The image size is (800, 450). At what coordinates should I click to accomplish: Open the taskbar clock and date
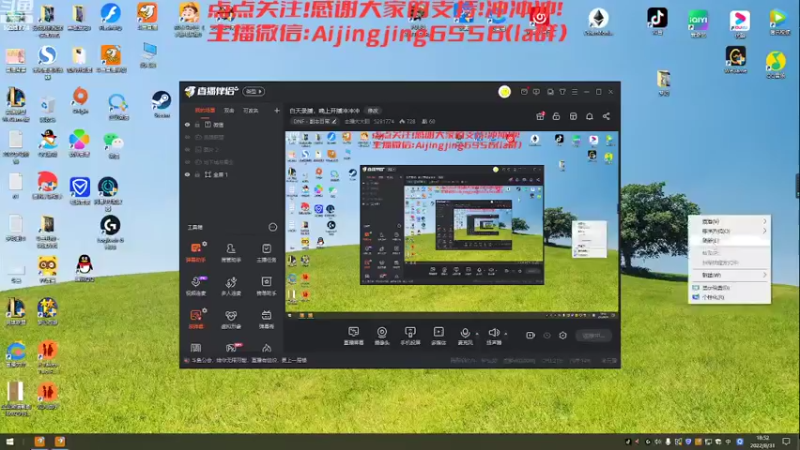pos(763,441)
